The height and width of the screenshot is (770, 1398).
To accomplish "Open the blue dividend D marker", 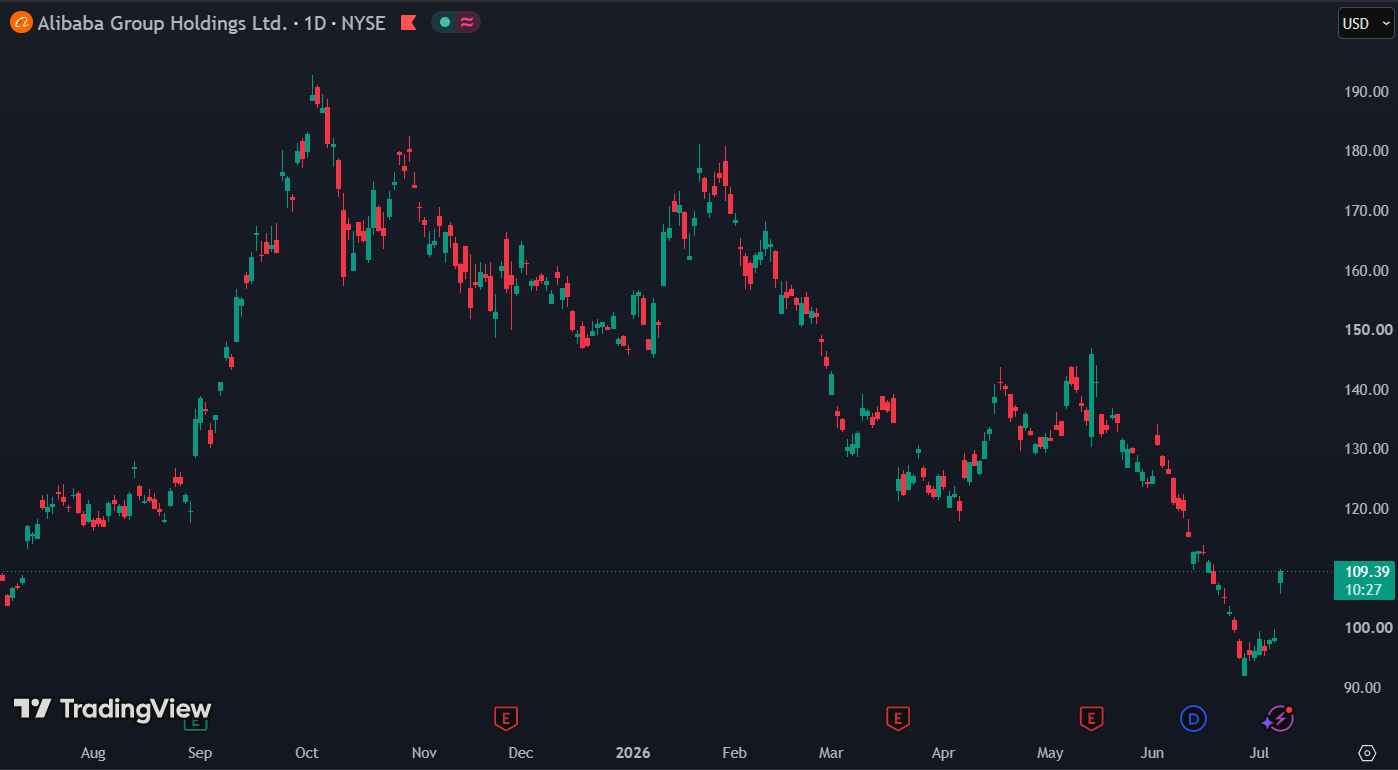I will pyautogui.click(x=1193, y=717).
